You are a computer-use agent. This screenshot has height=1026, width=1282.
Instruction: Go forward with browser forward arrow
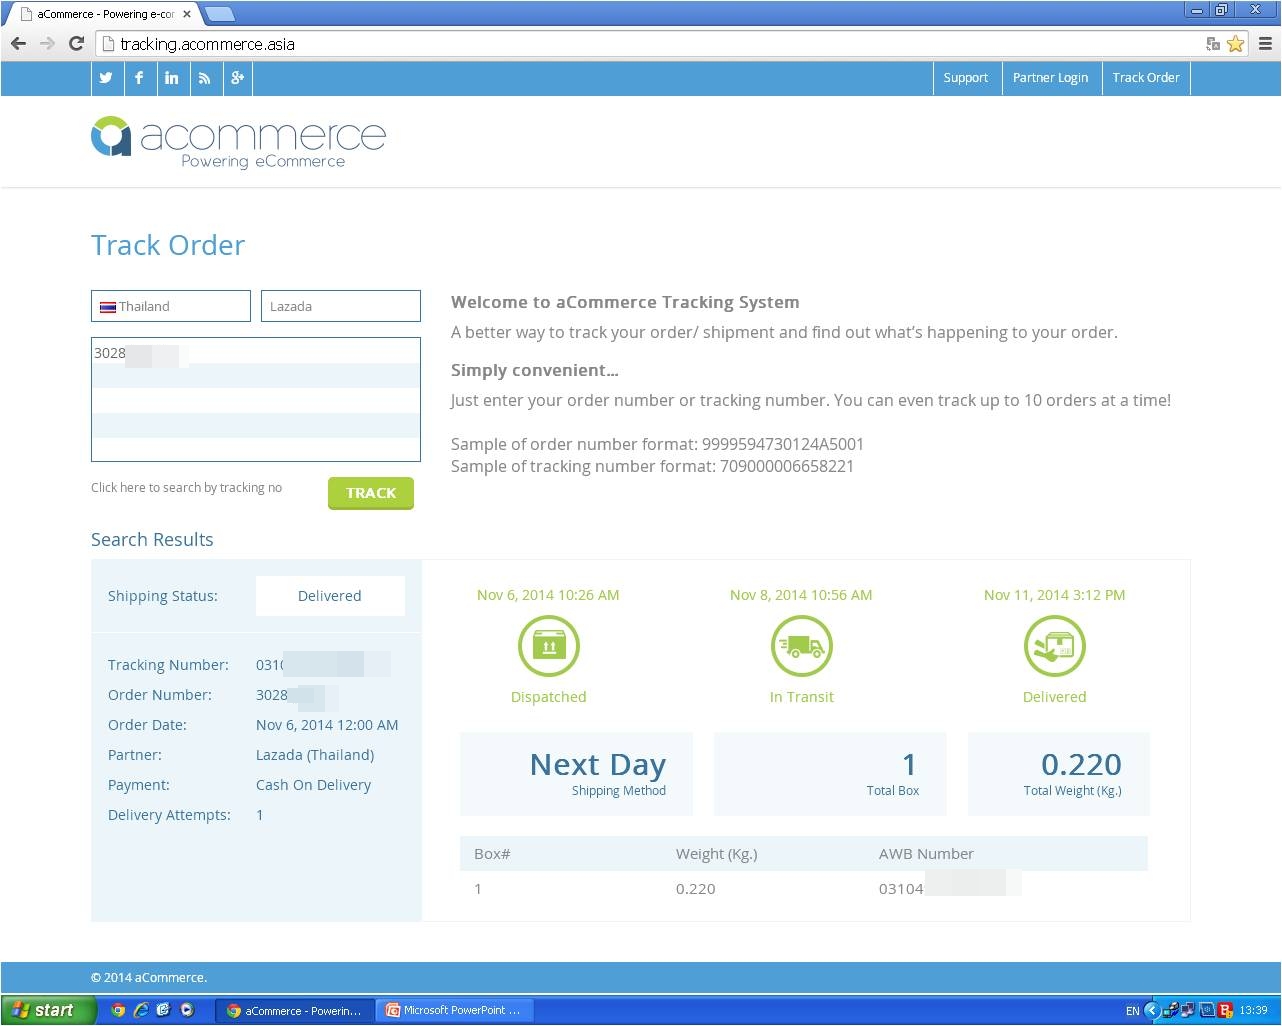(x=47, y=43)
